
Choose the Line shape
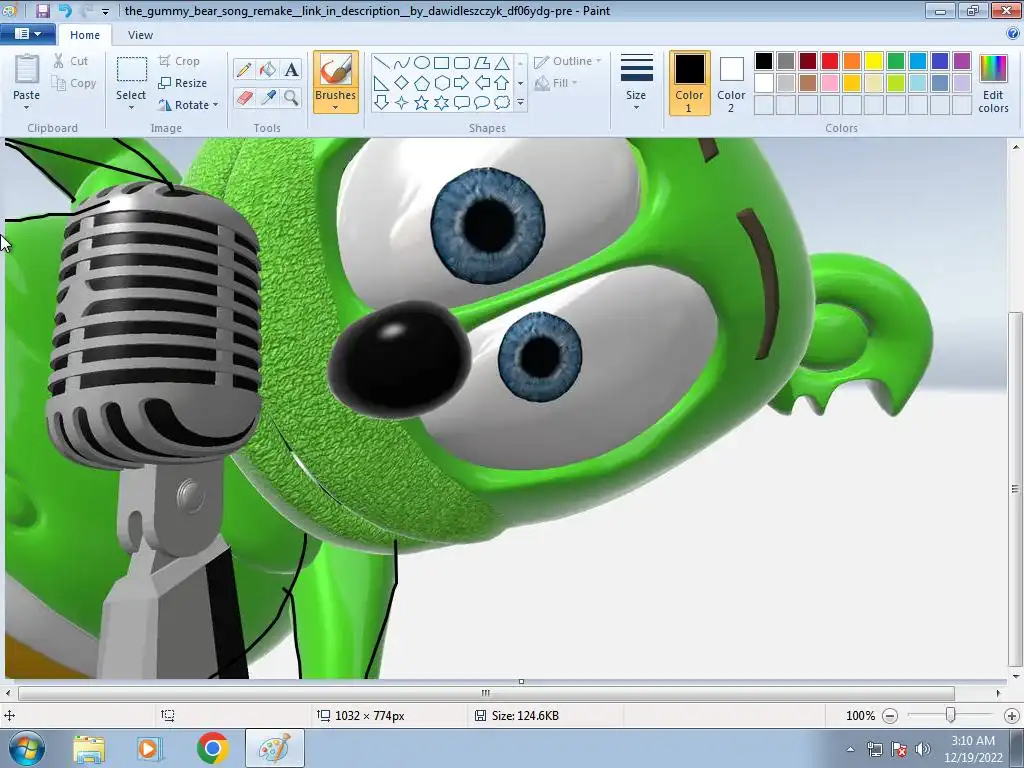pyautogui.click(x=381, y=63)
